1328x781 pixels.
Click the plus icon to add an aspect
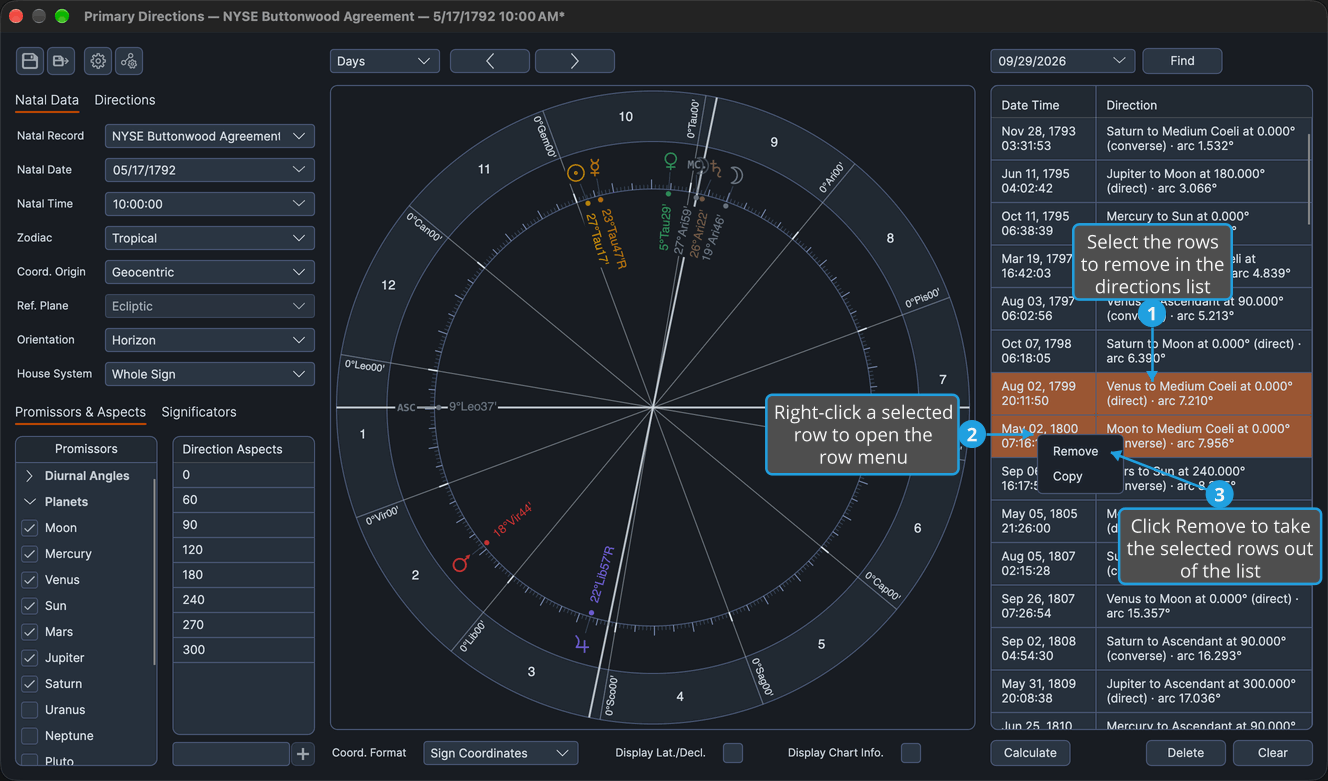303,754
